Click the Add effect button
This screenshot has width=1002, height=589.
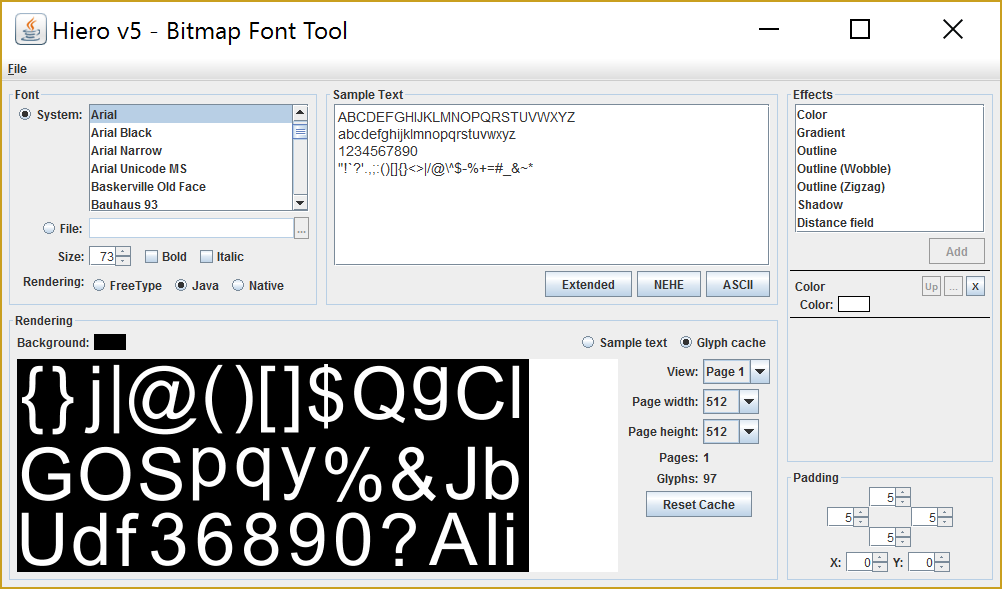pos(957,251)
